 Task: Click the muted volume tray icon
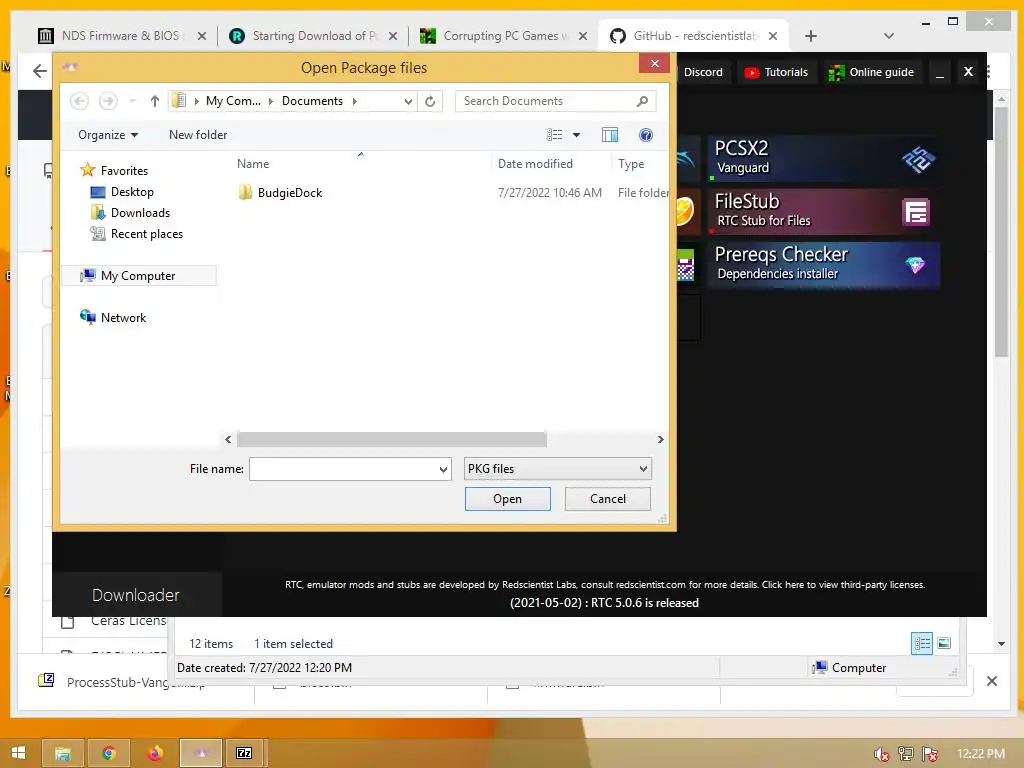click(x=881, y=754)
